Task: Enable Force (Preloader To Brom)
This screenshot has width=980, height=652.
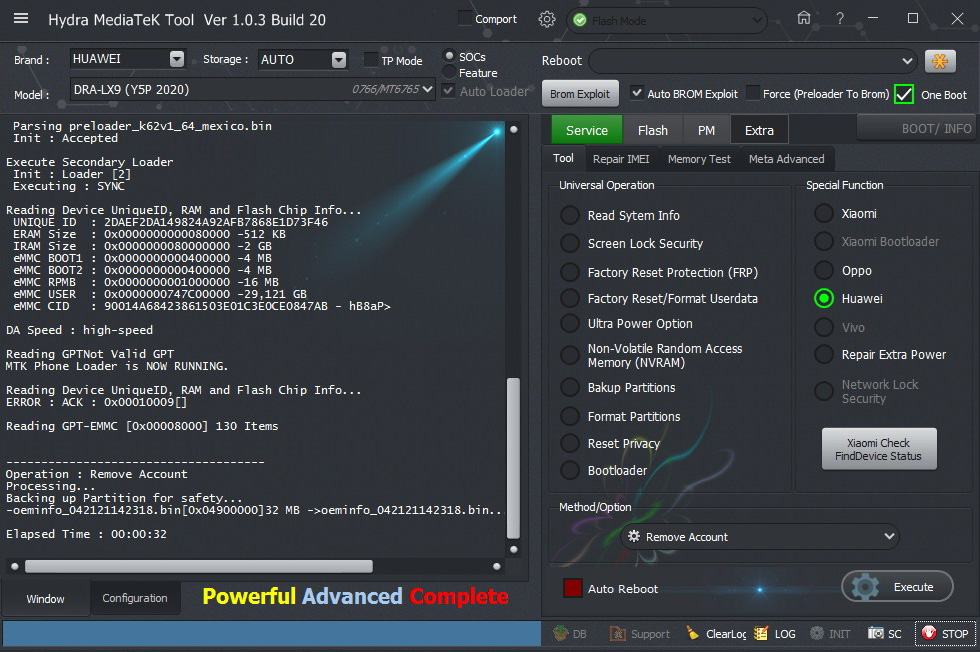Action: pos(752,93)
